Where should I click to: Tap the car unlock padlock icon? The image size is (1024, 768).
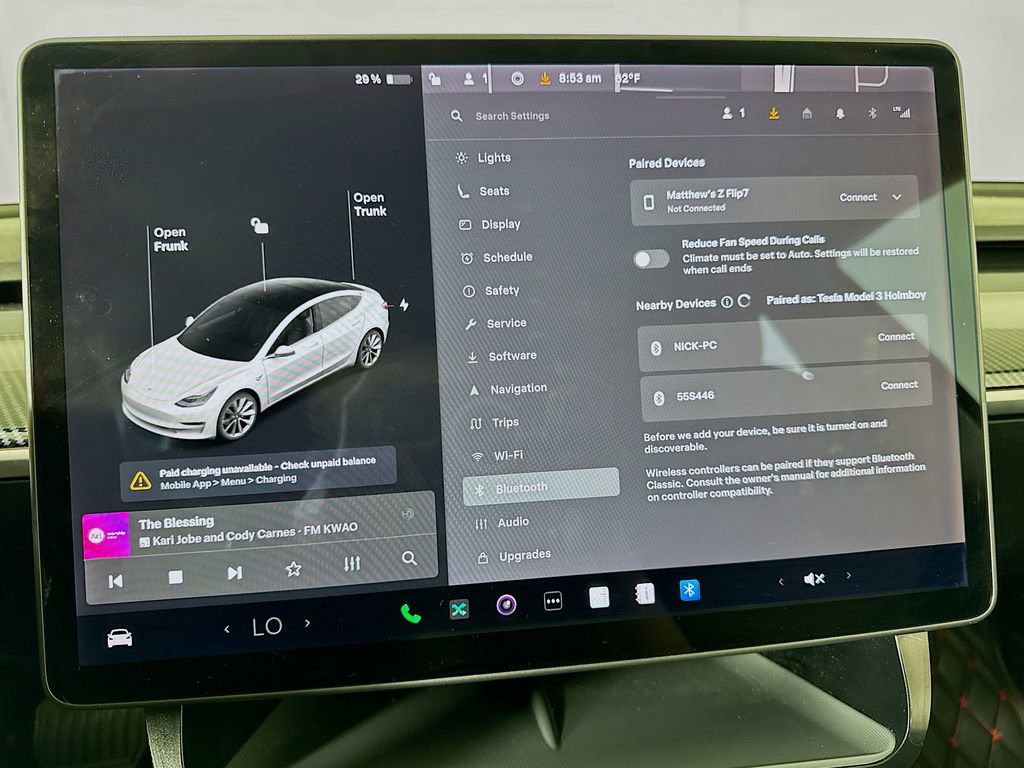259,226
